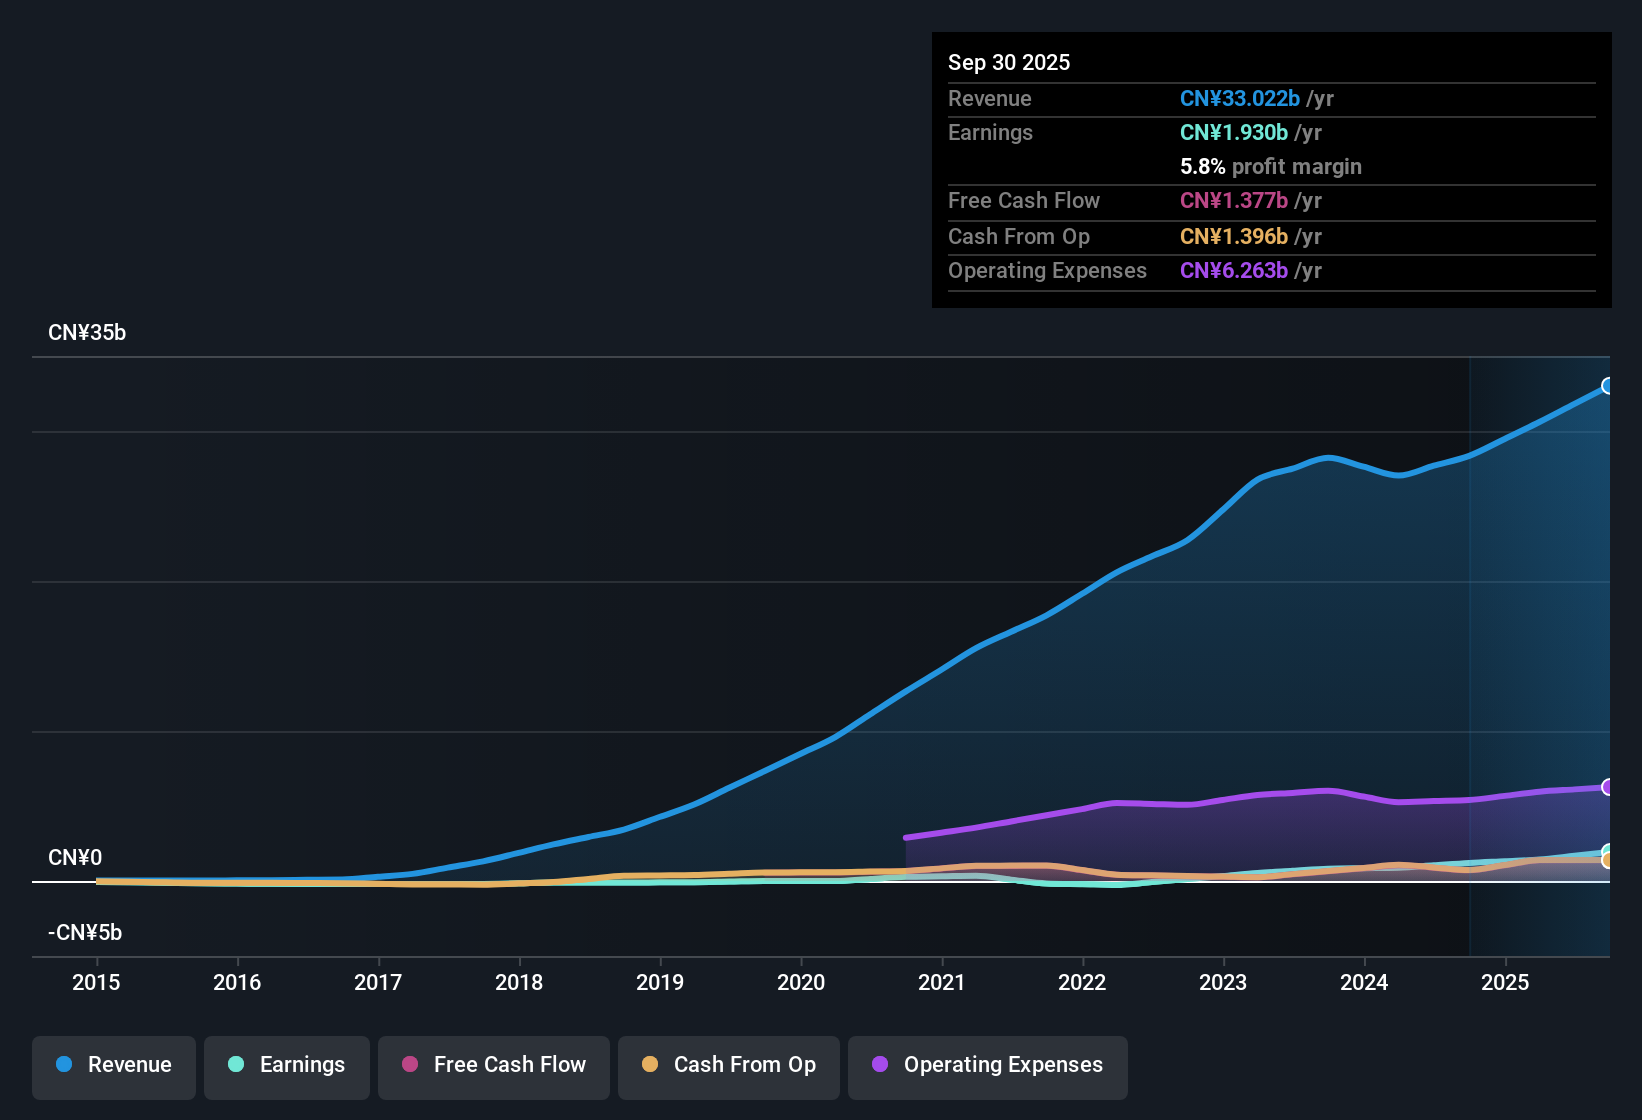The height and width of the screenshot is (1120, 1642).
Task: Select the blue Revenue legend dot
Action: coord(64,1065)
